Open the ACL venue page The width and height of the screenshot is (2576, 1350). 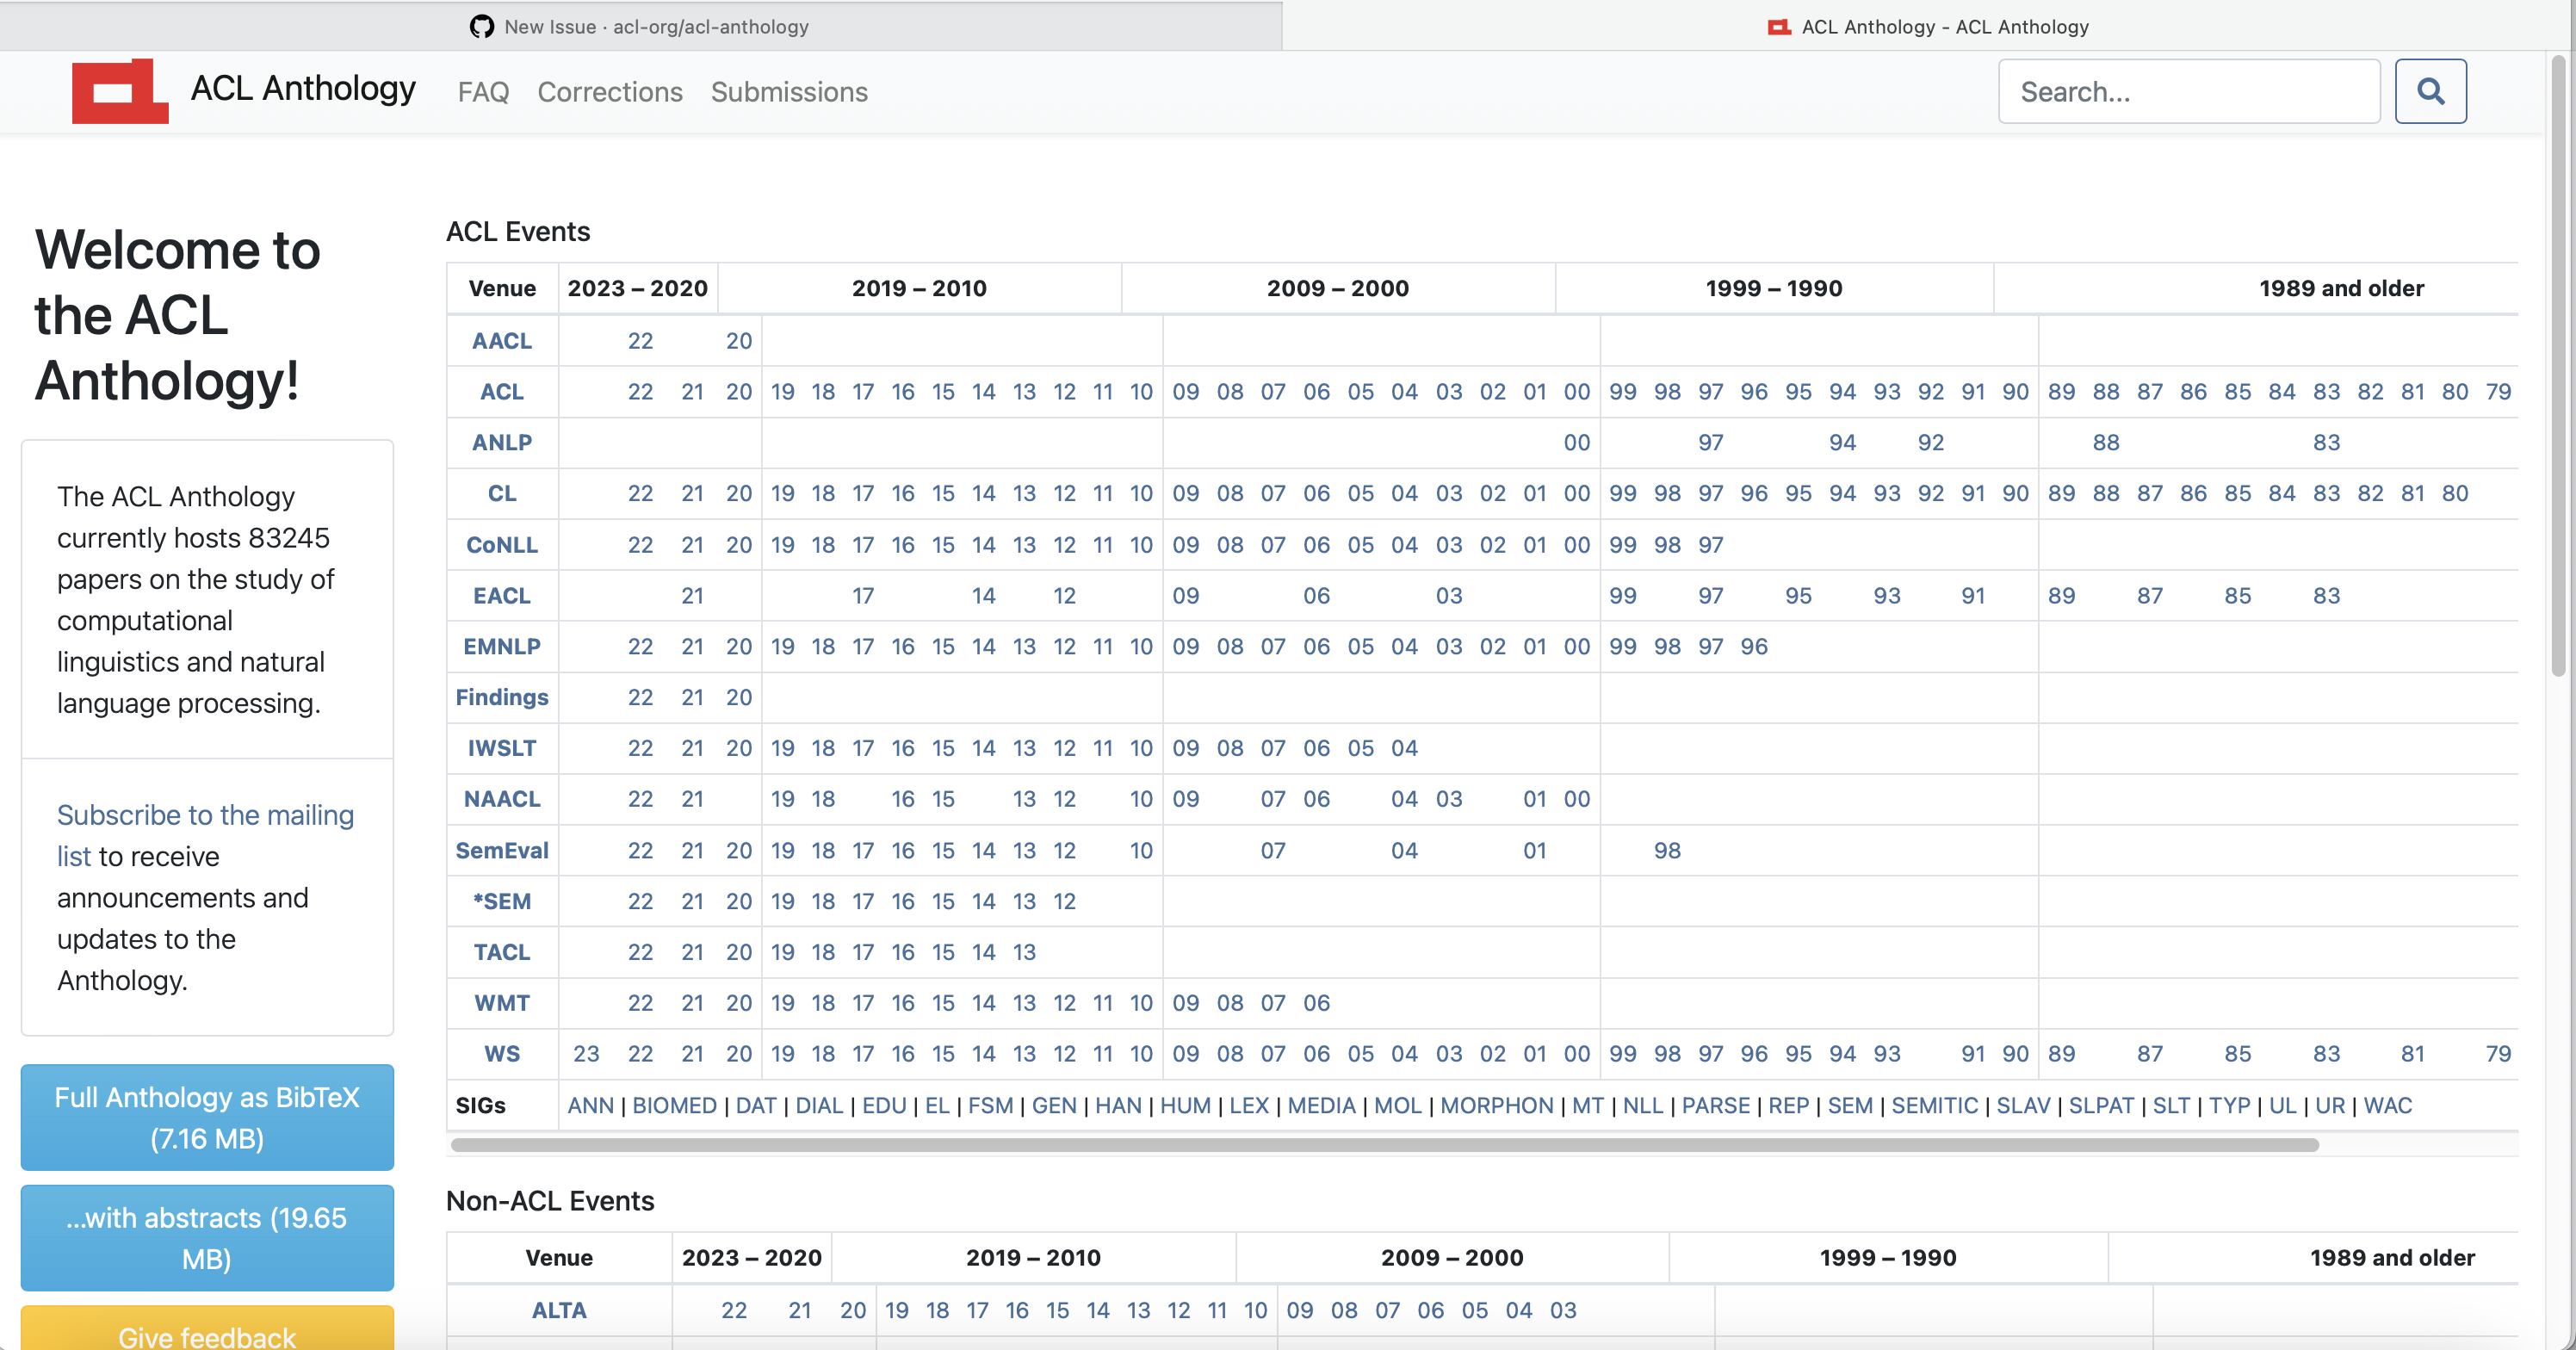[502, 391]
